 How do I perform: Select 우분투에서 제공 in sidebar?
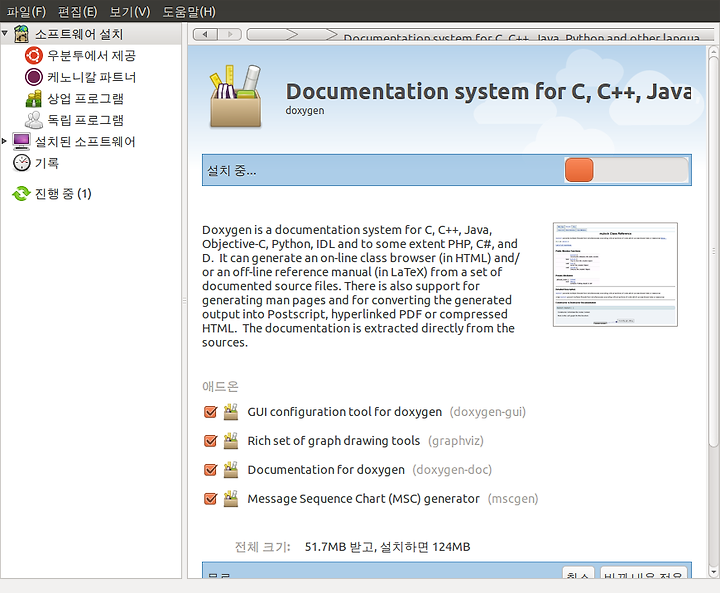91,56
